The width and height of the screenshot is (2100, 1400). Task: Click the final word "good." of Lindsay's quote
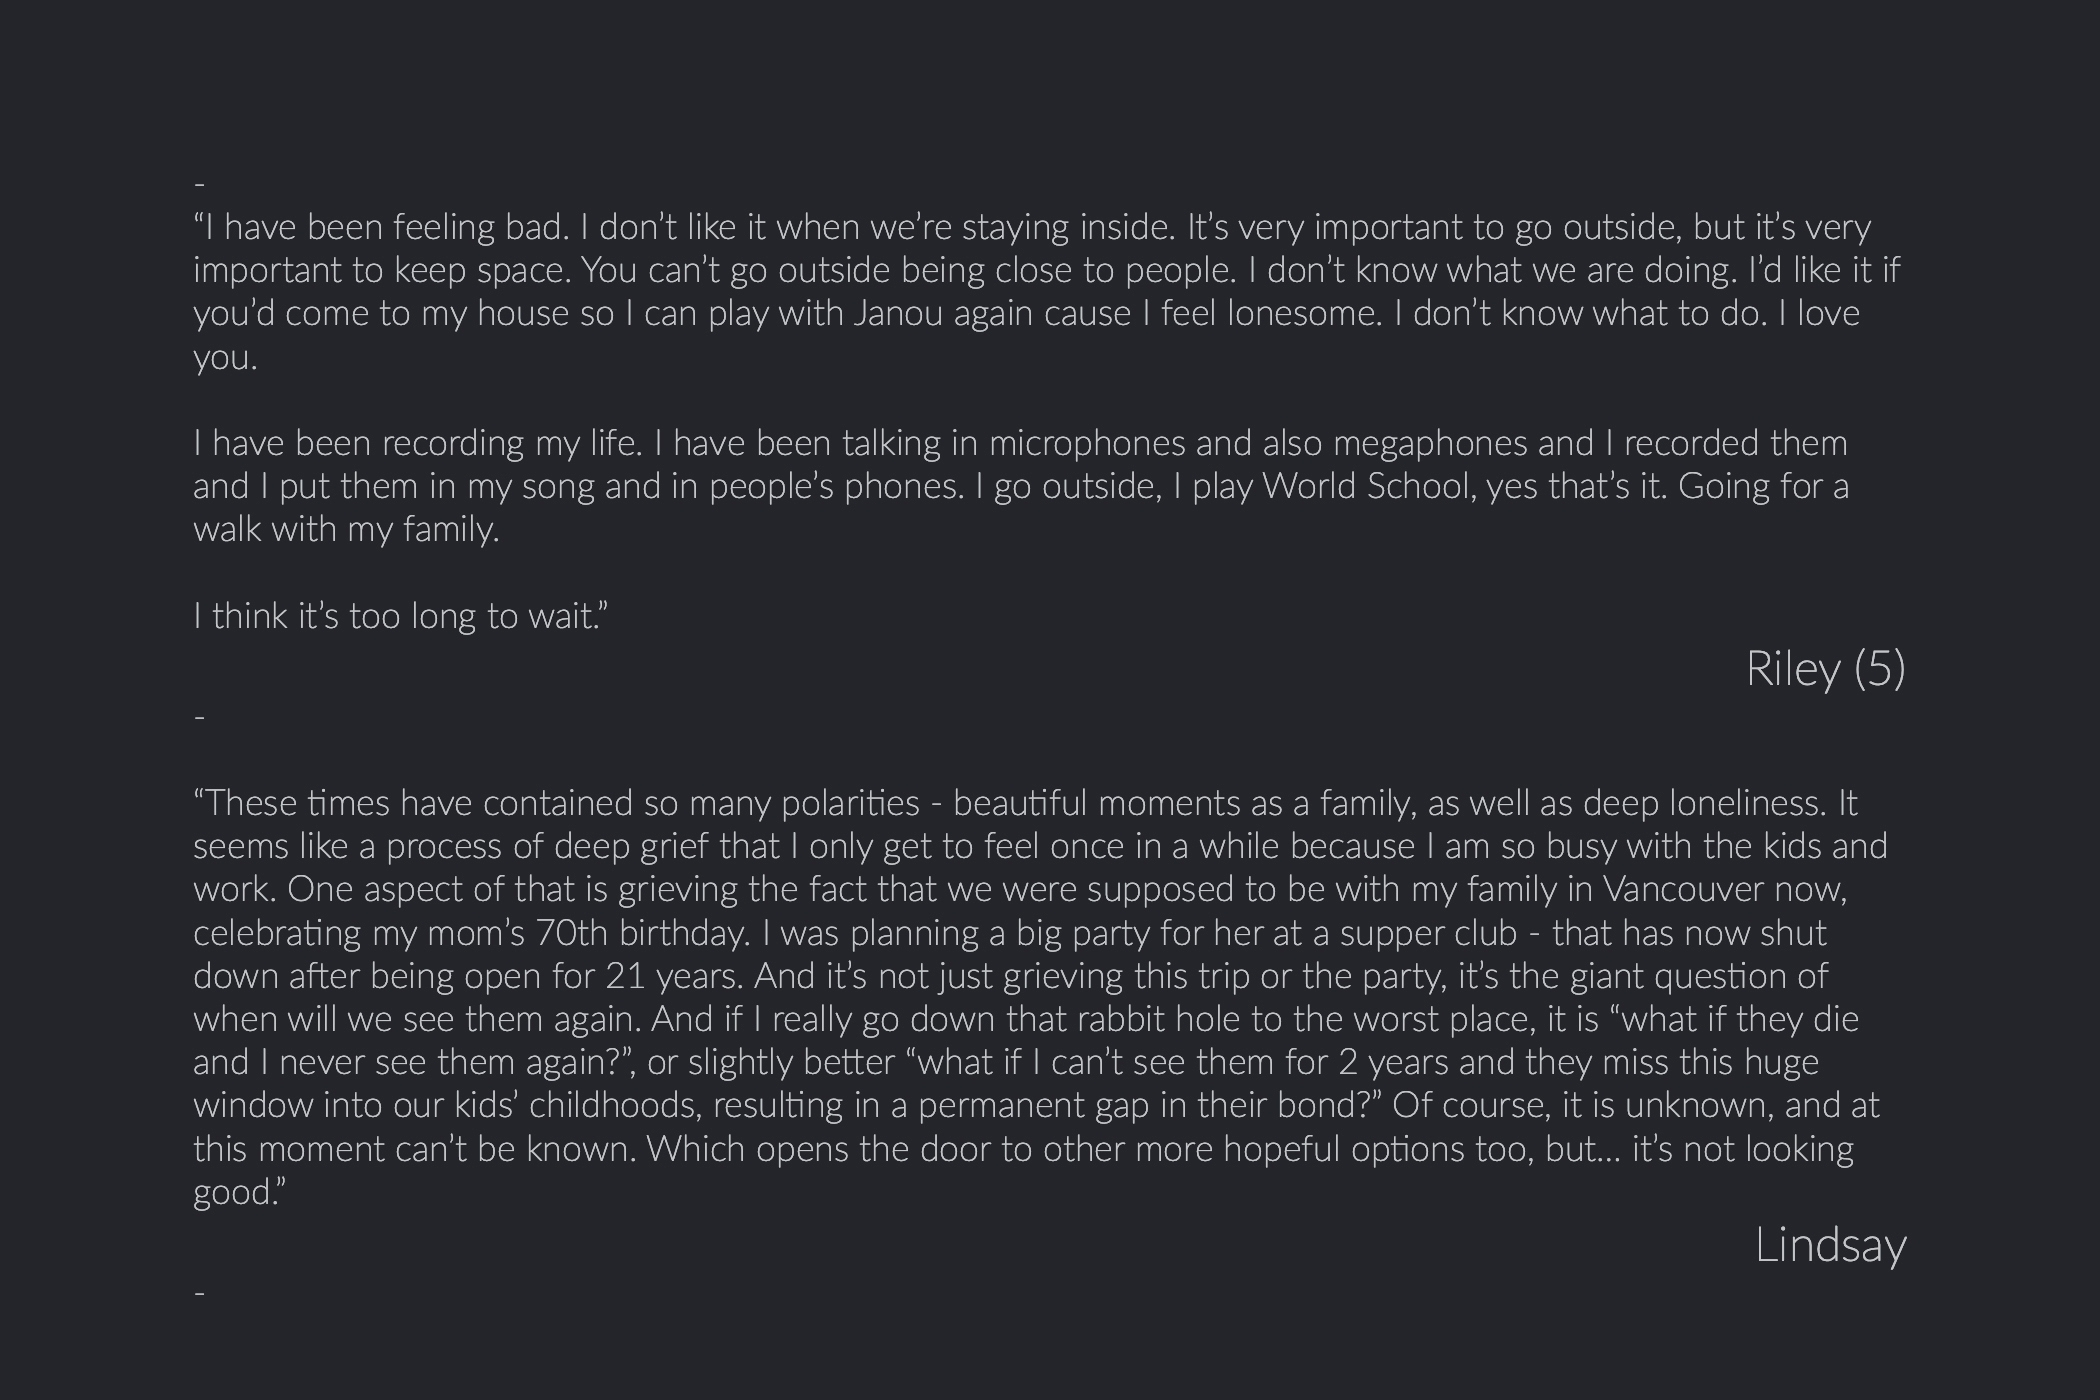pyautogui.click(x=238, y=1192)
